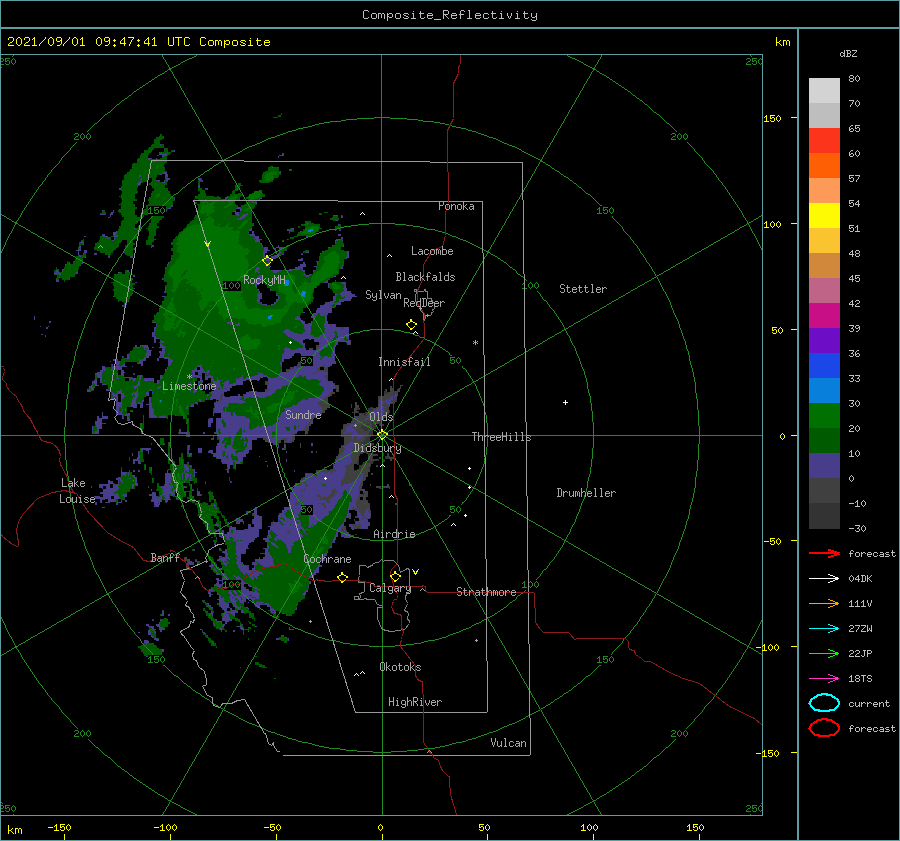Image resolution: width=900 pixels, height=841 pixels.
Task: Pick the purple 36-39 dBZ color swatch
Action: [x=824, y=340]
